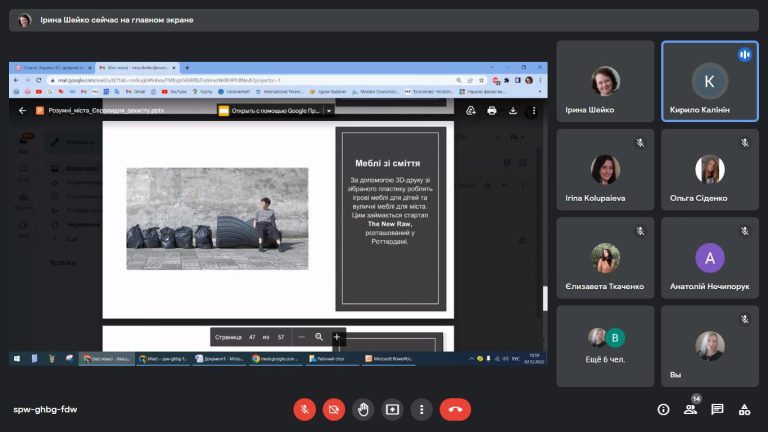The width and height of the screenshot is (768, 432).
Task: Open the Activities panel icon
Action: tap(744, 409)
